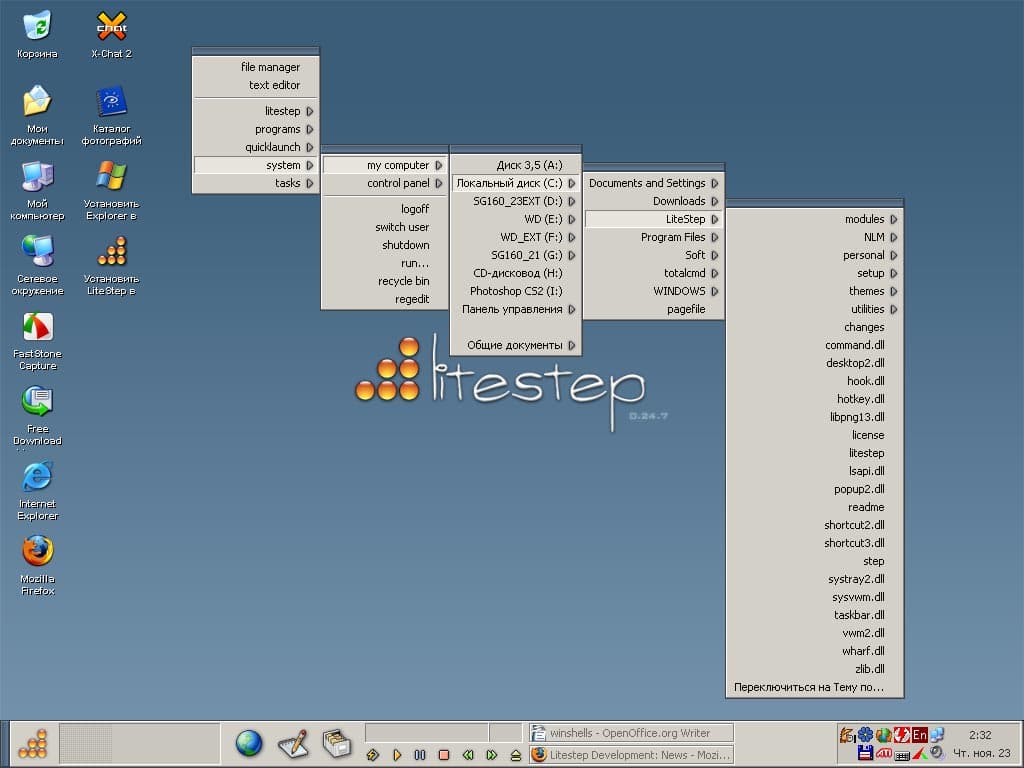Click the blue flower tray icon
Viewport: 1024px width, 768px height.
[865, 735]
